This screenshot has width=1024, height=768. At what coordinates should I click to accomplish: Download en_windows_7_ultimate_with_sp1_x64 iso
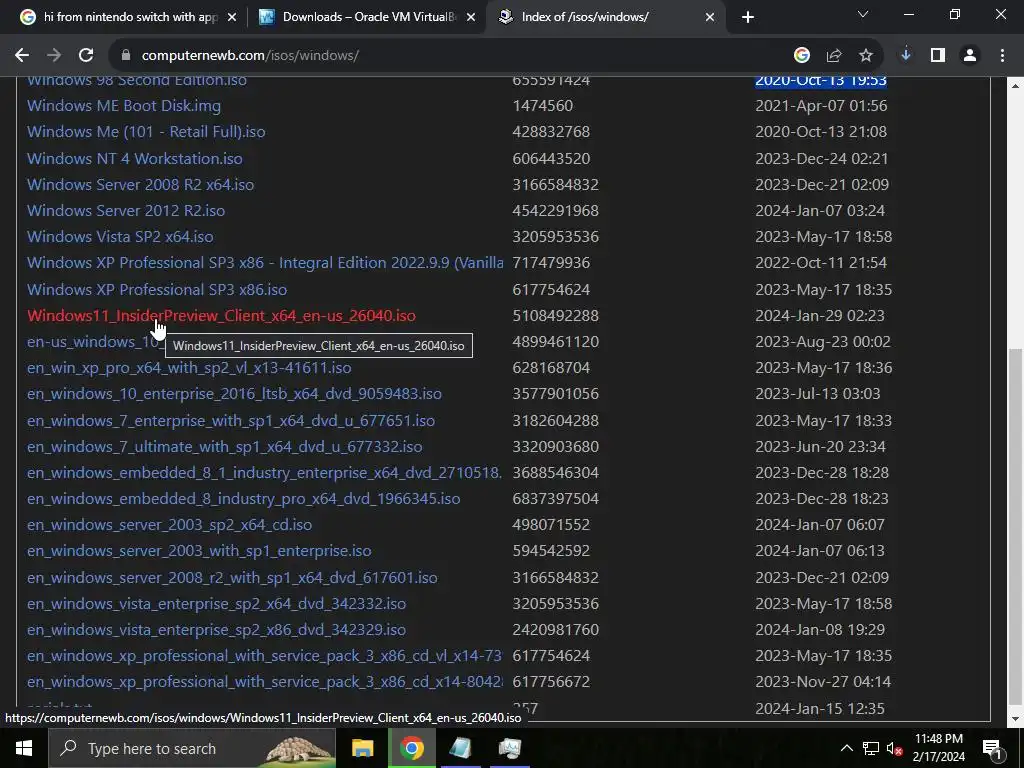[x=225, y=447]
